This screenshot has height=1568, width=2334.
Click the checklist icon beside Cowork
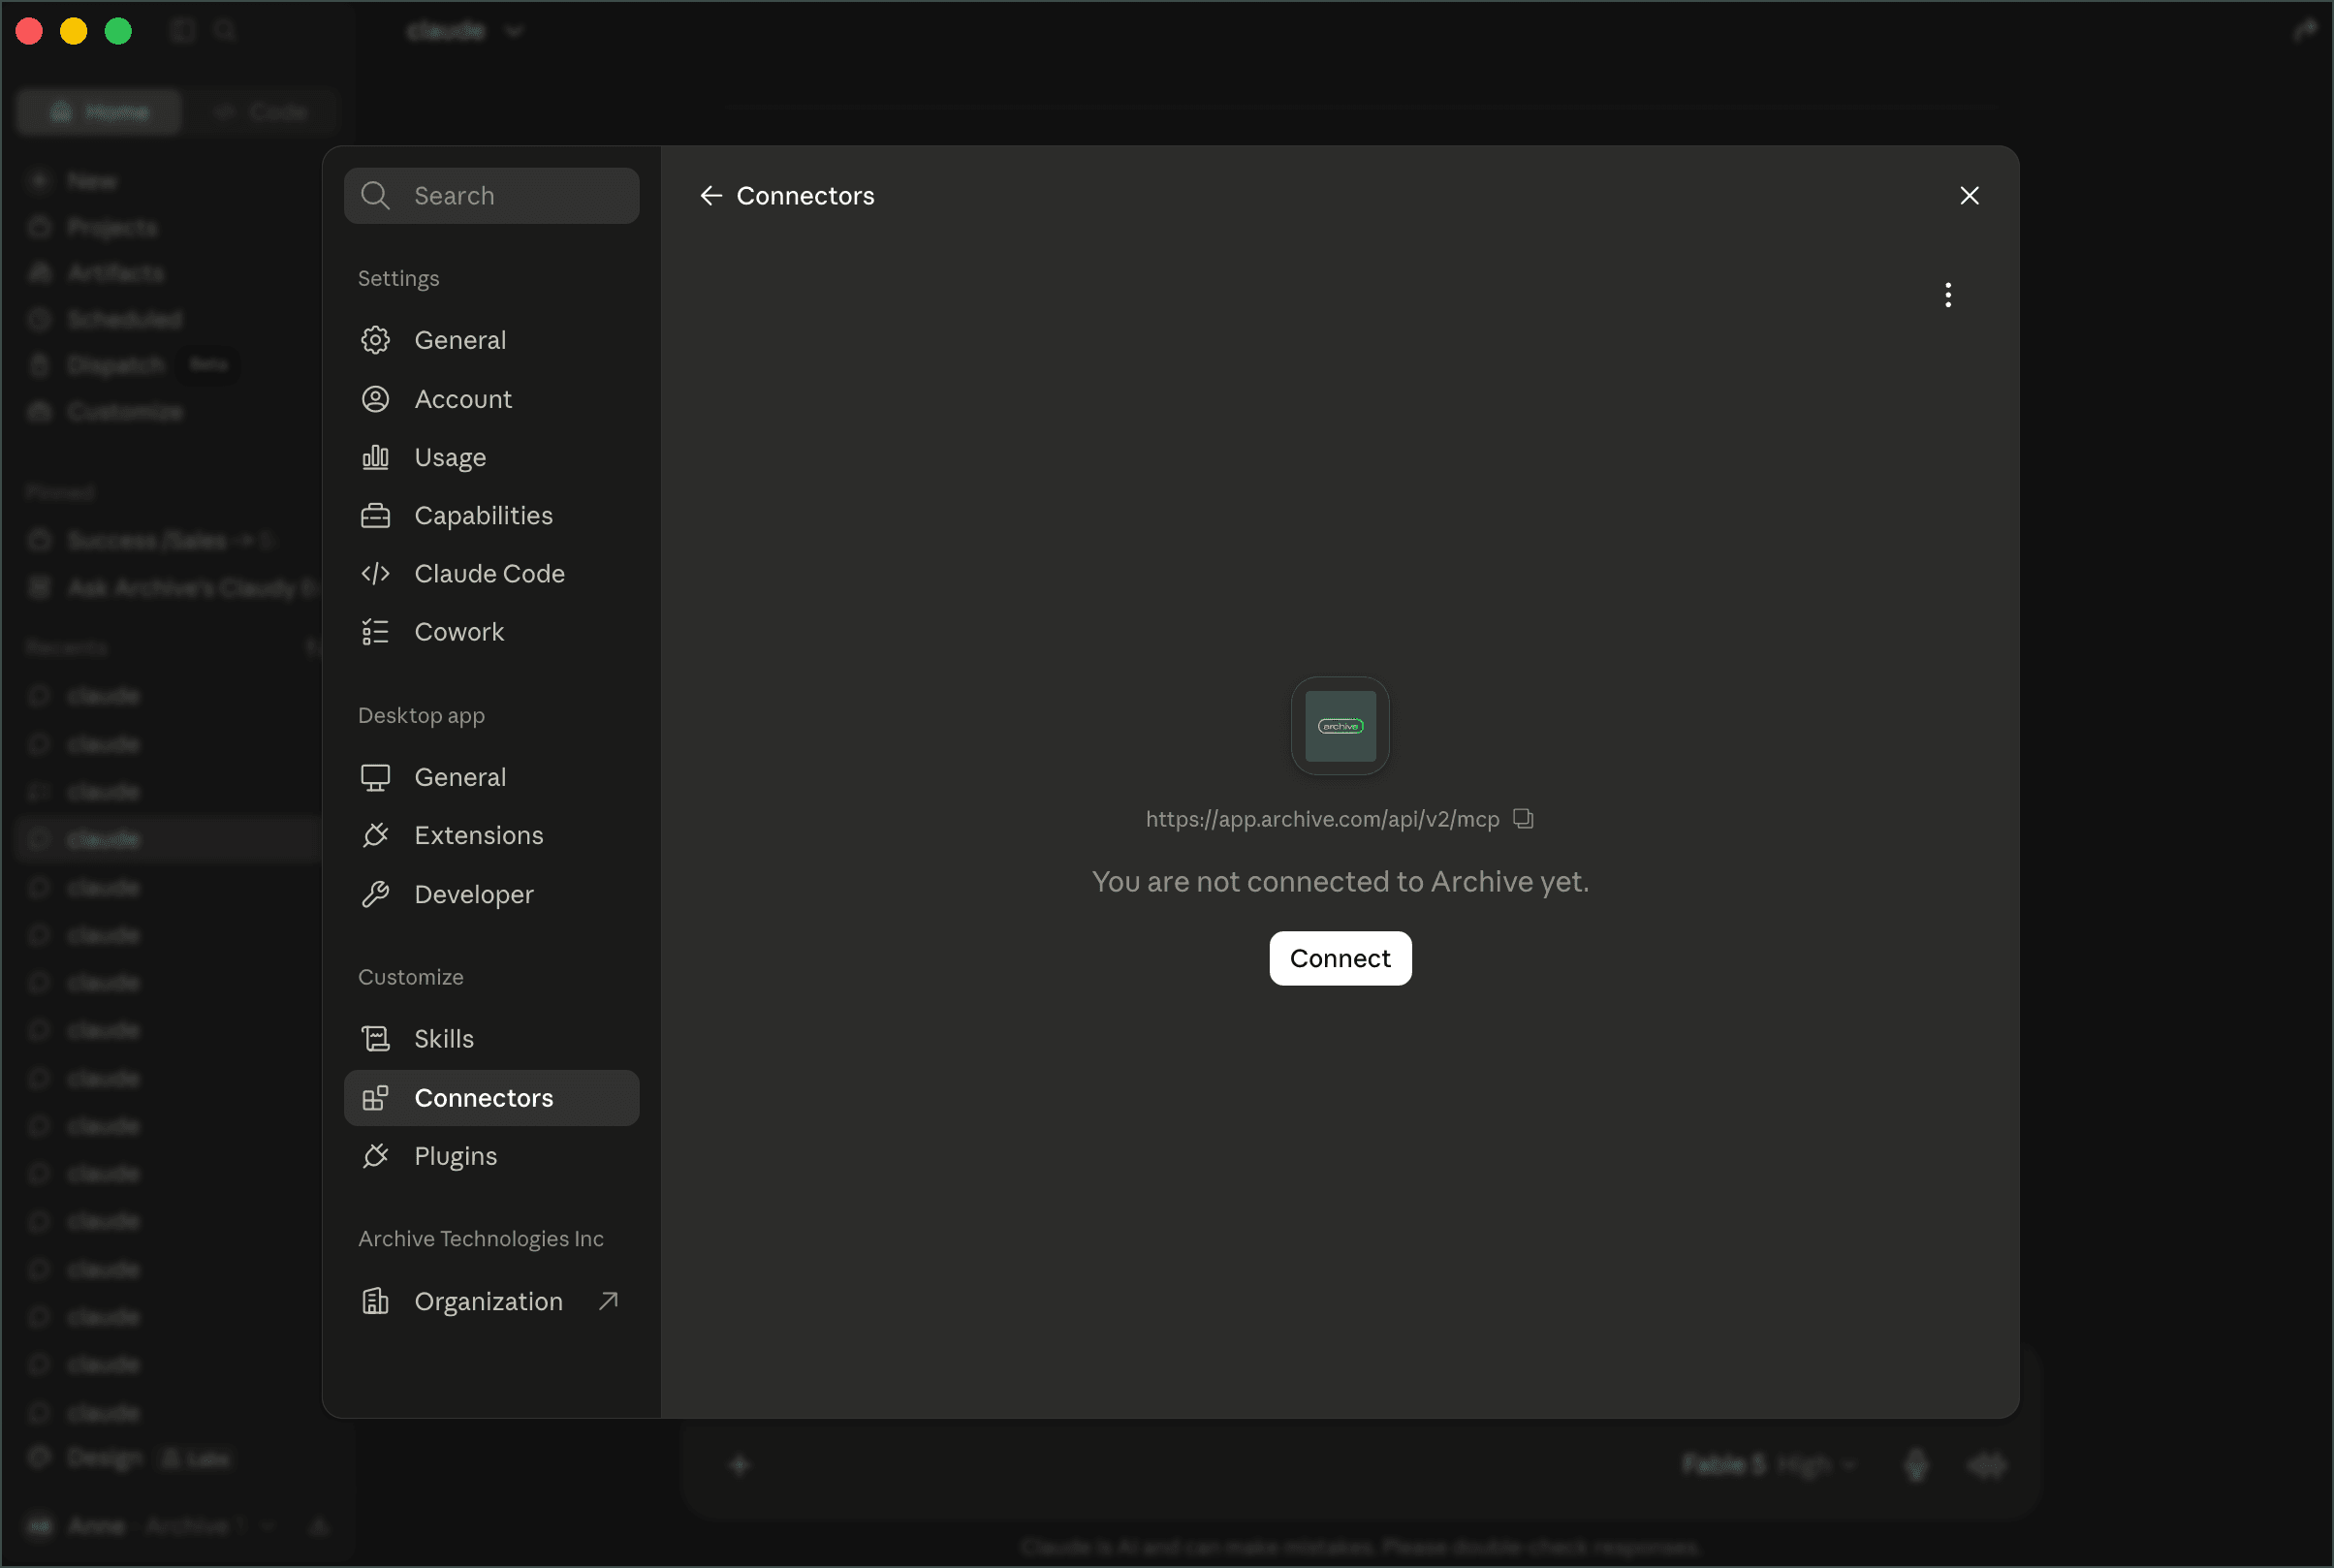[x=375, y=632]
